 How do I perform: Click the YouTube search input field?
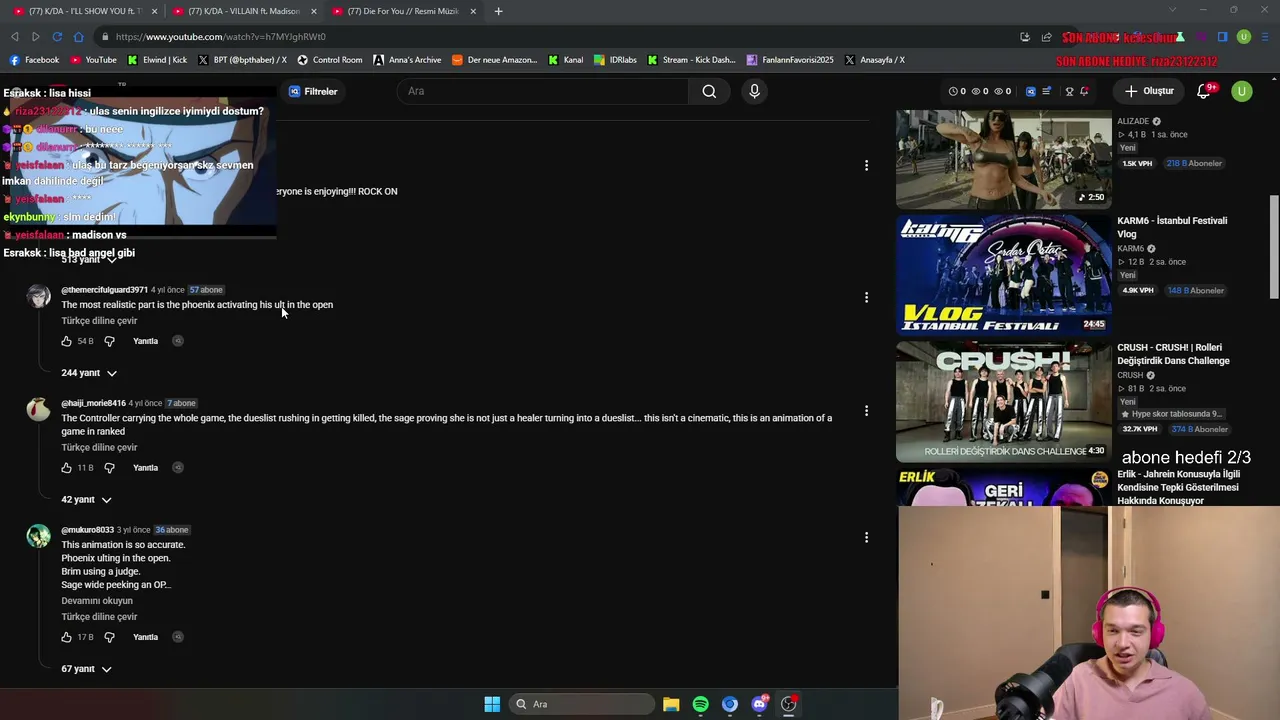click(x=543, y=91)
